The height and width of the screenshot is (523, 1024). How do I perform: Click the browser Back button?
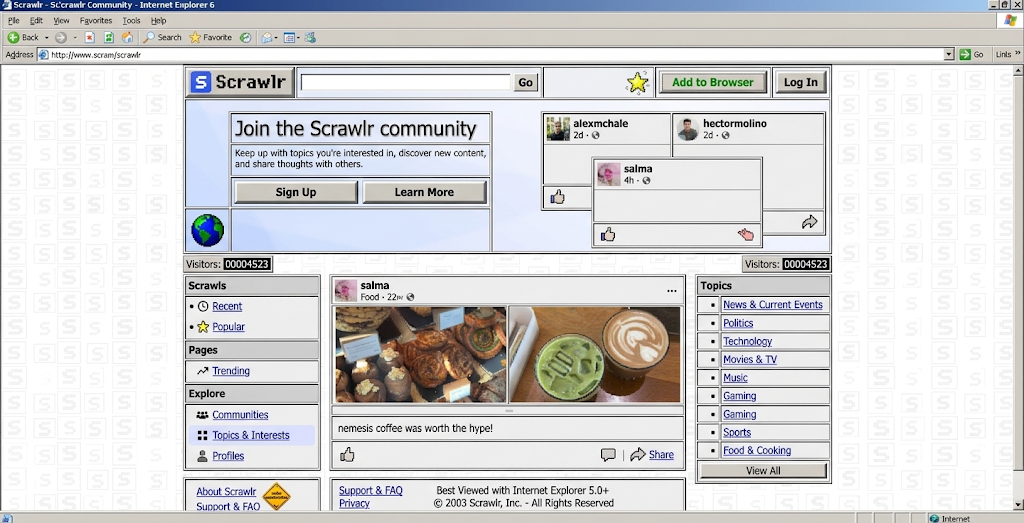(23, 38)
